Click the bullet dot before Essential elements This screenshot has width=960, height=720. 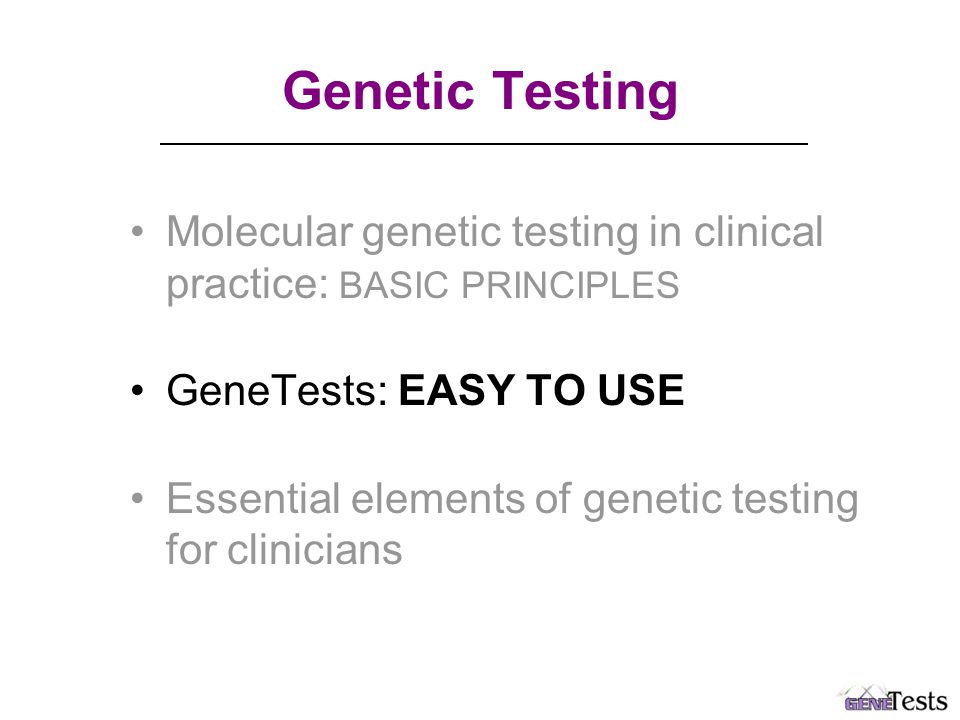[137, 498]
